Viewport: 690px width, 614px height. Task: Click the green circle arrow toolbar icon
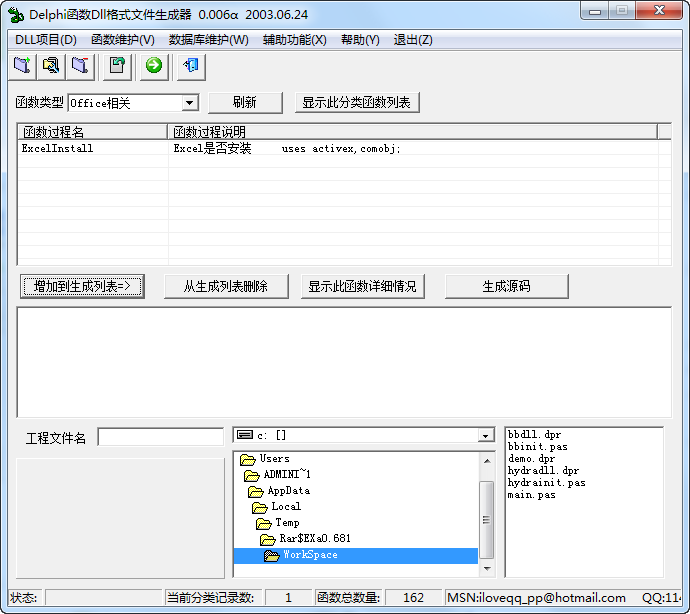(x=153, y=66)
